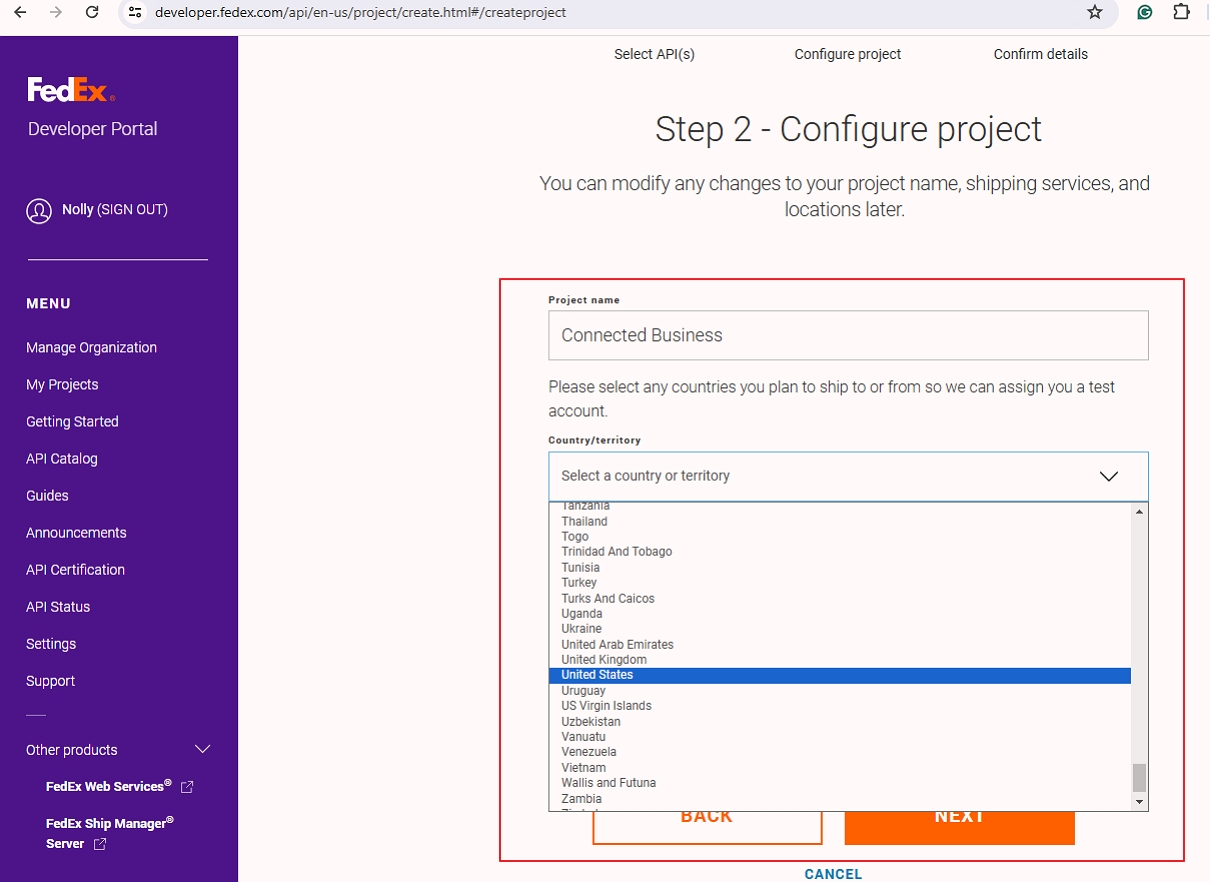Select Uruguay in the country list
The height and width of the screenshot is (882, 1210).
pyautogui.click(x=840, y=691)
